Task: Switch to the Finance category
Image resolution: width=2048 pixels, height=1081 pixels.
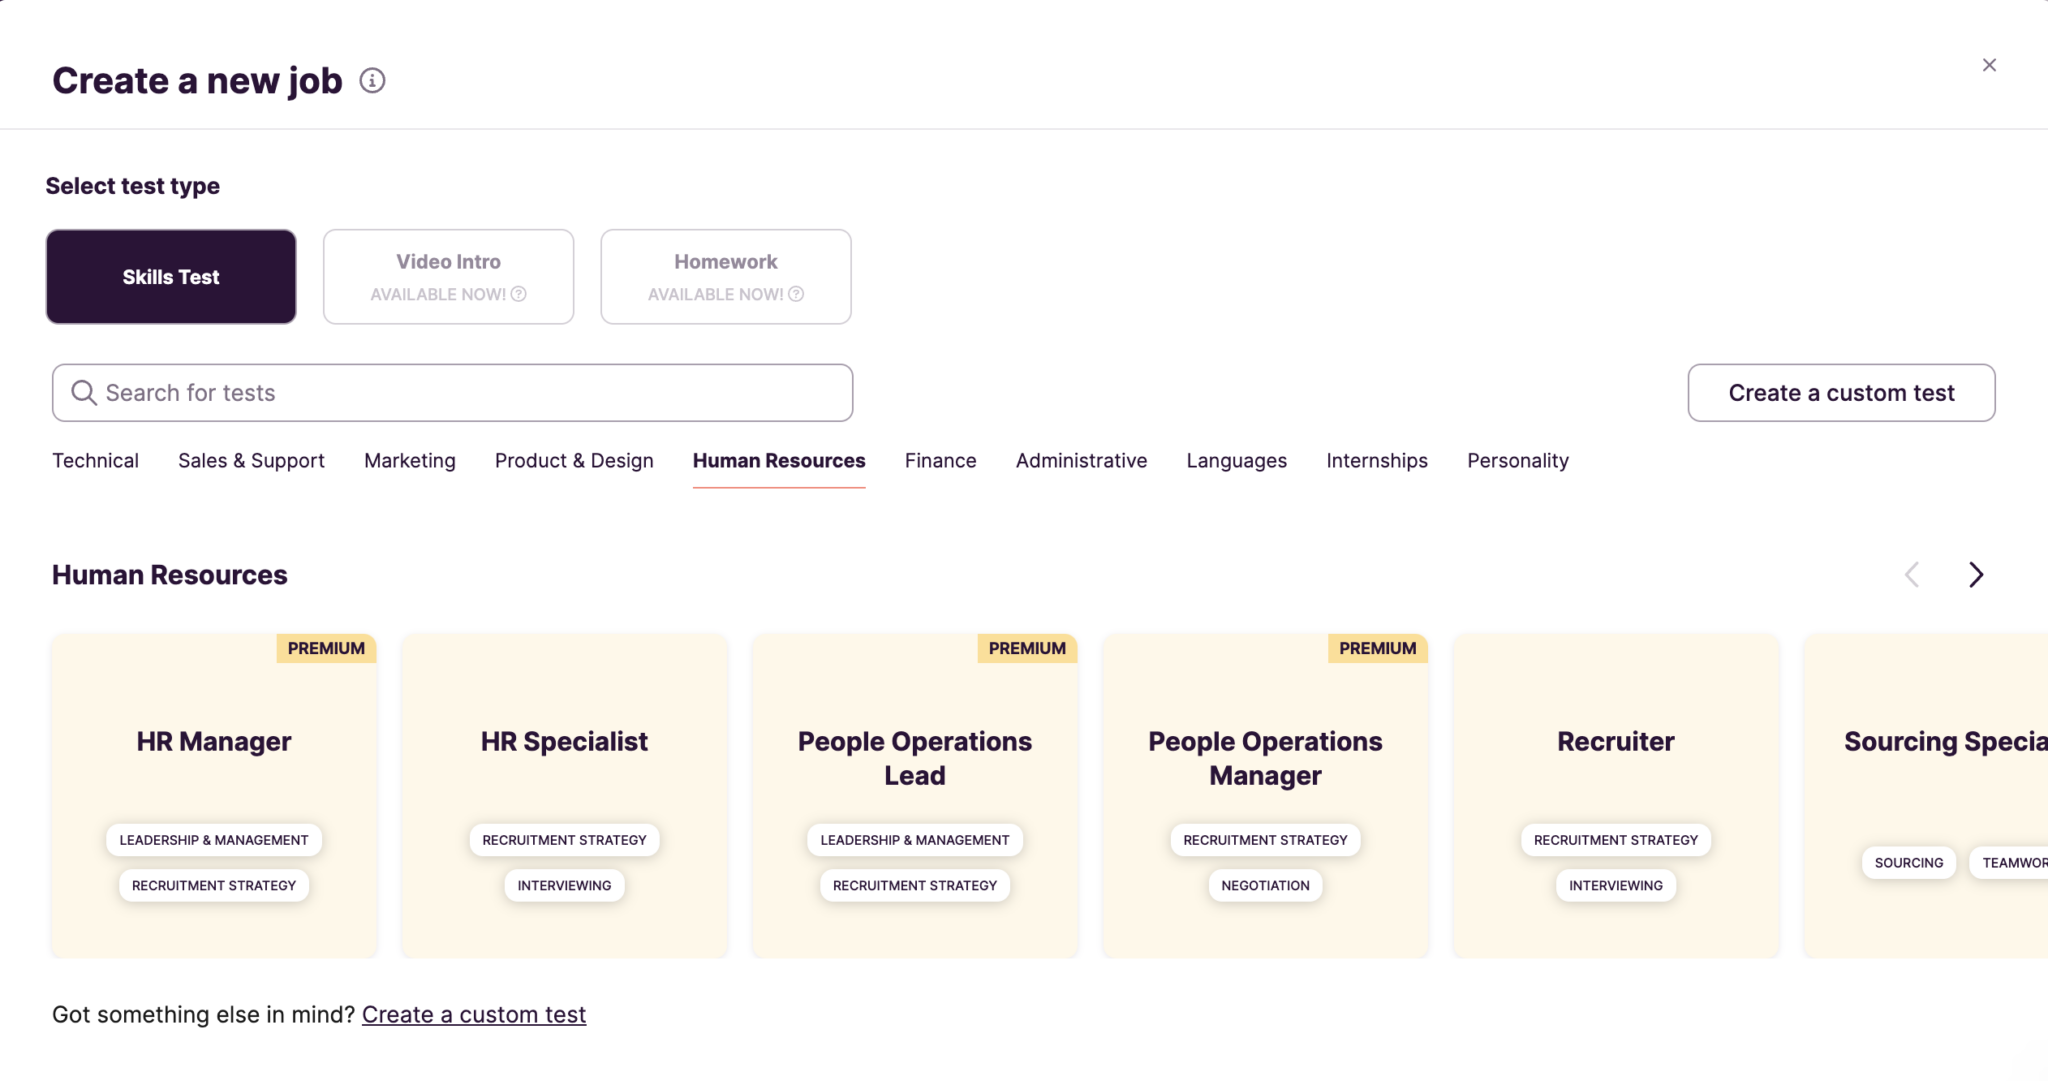Action: pyautogui.click(x=940, y=461)
